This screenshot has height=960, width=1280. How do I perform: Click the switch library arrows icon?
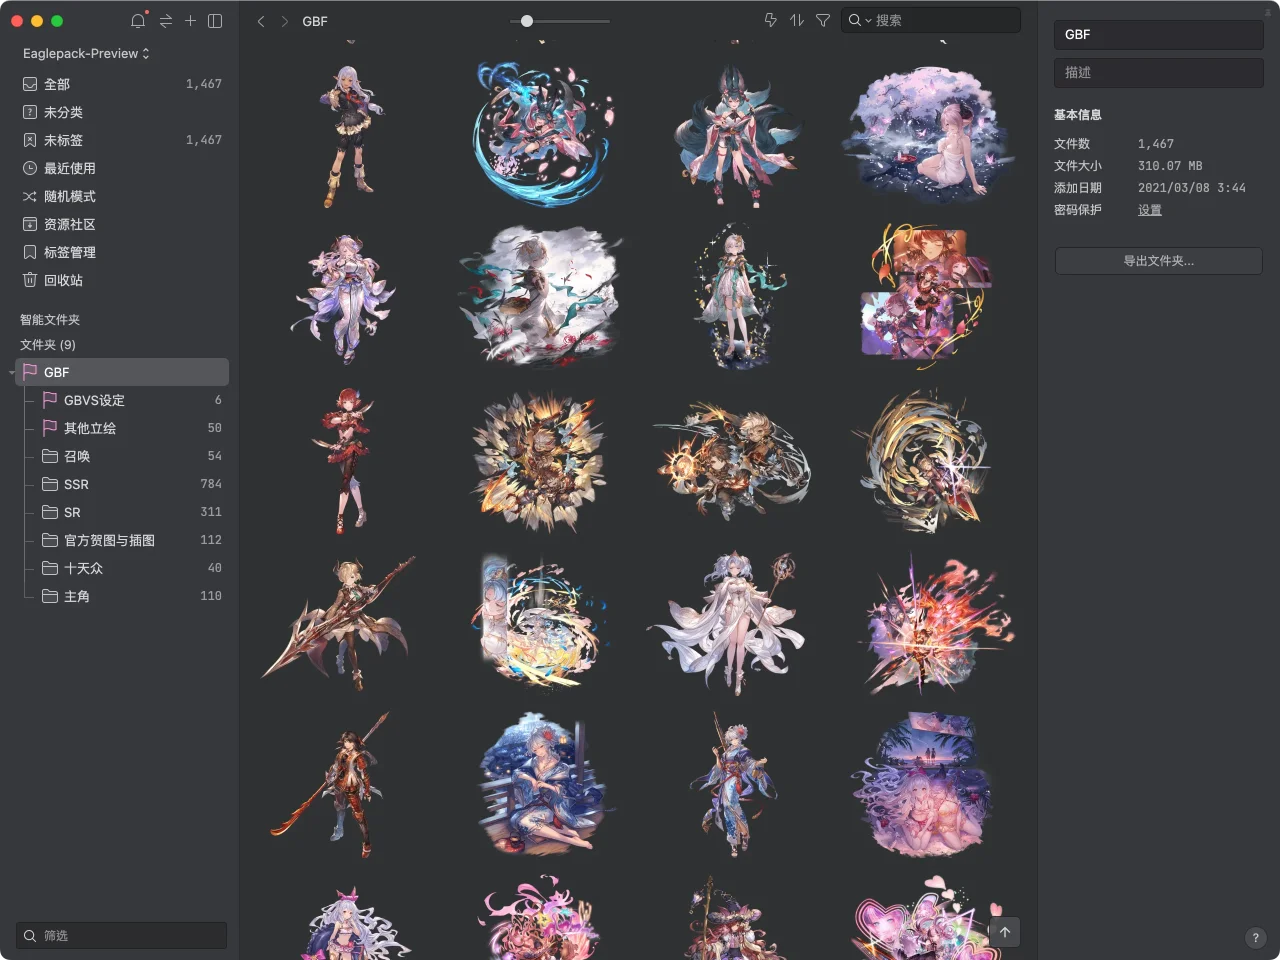pos(166,21)
